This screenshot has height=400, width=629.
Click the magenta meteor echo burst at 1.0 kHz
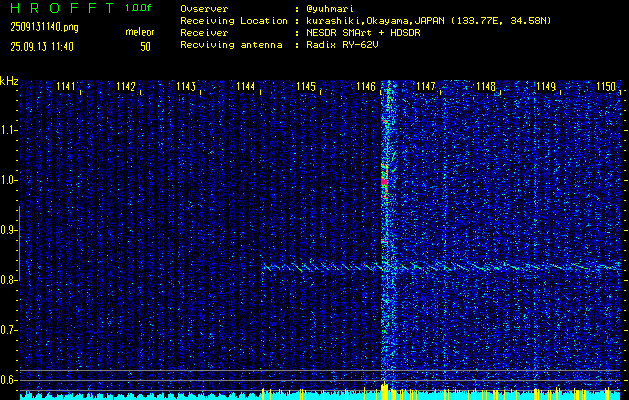384,182
